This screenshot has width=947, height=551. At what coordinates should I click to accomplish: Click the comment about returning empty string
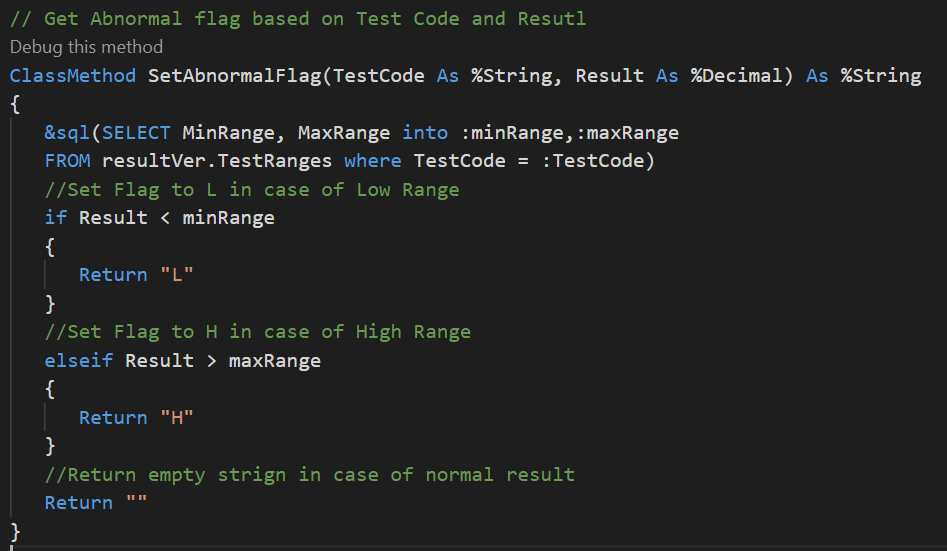[310, 474]
